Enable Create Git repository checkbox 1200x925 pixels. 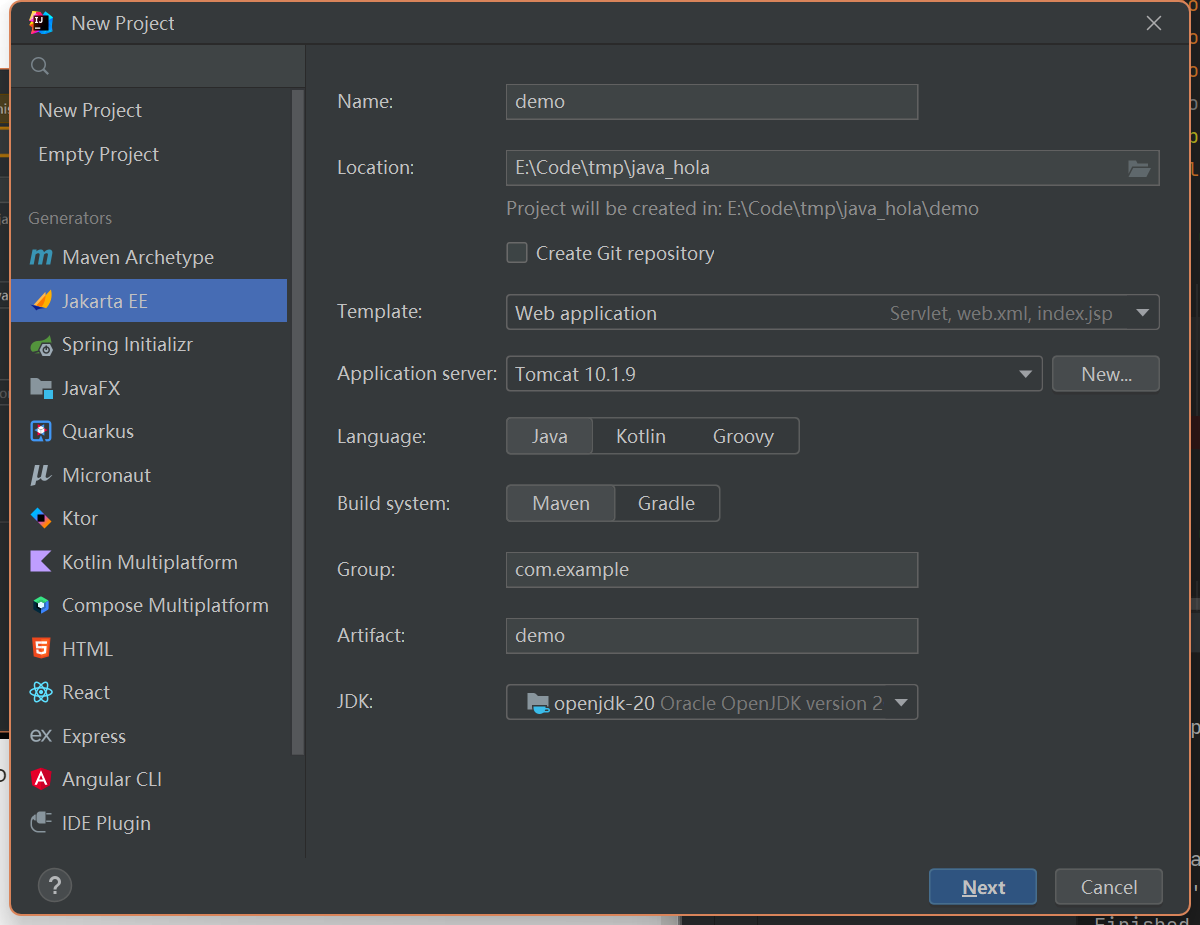click(517, 253)
